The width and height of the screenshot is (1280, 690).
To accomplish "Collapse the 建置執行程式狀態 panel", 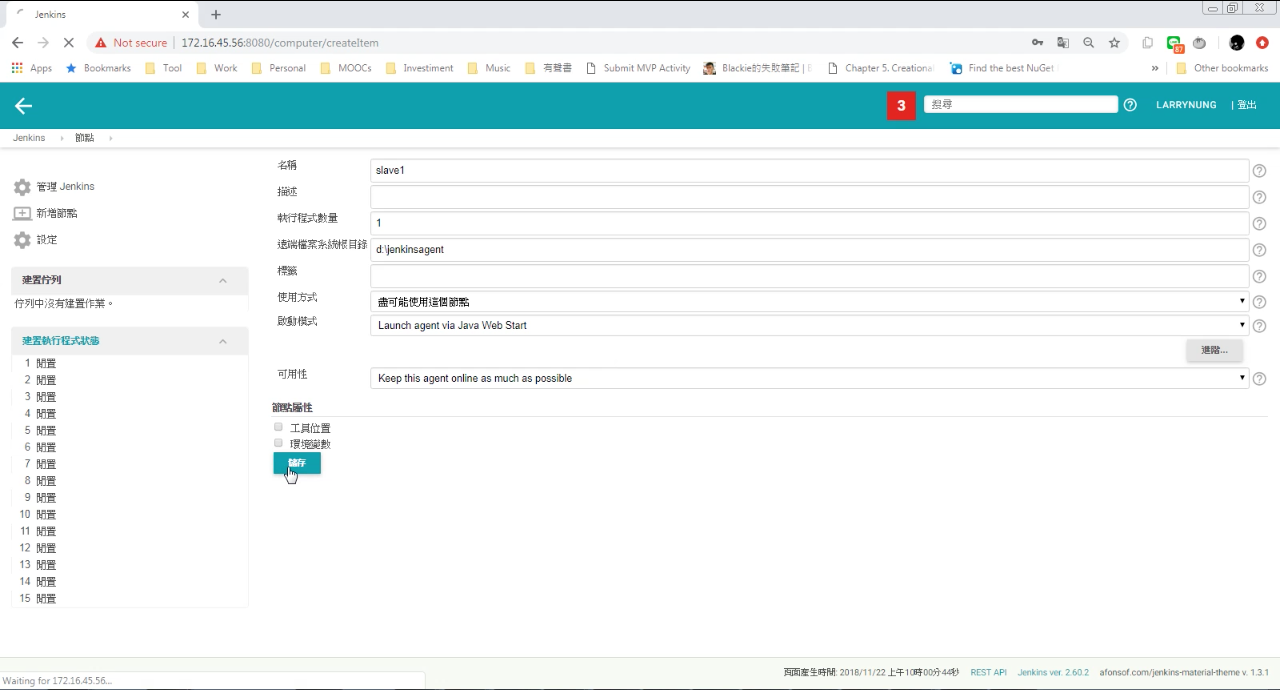I will tap(223, 341).
